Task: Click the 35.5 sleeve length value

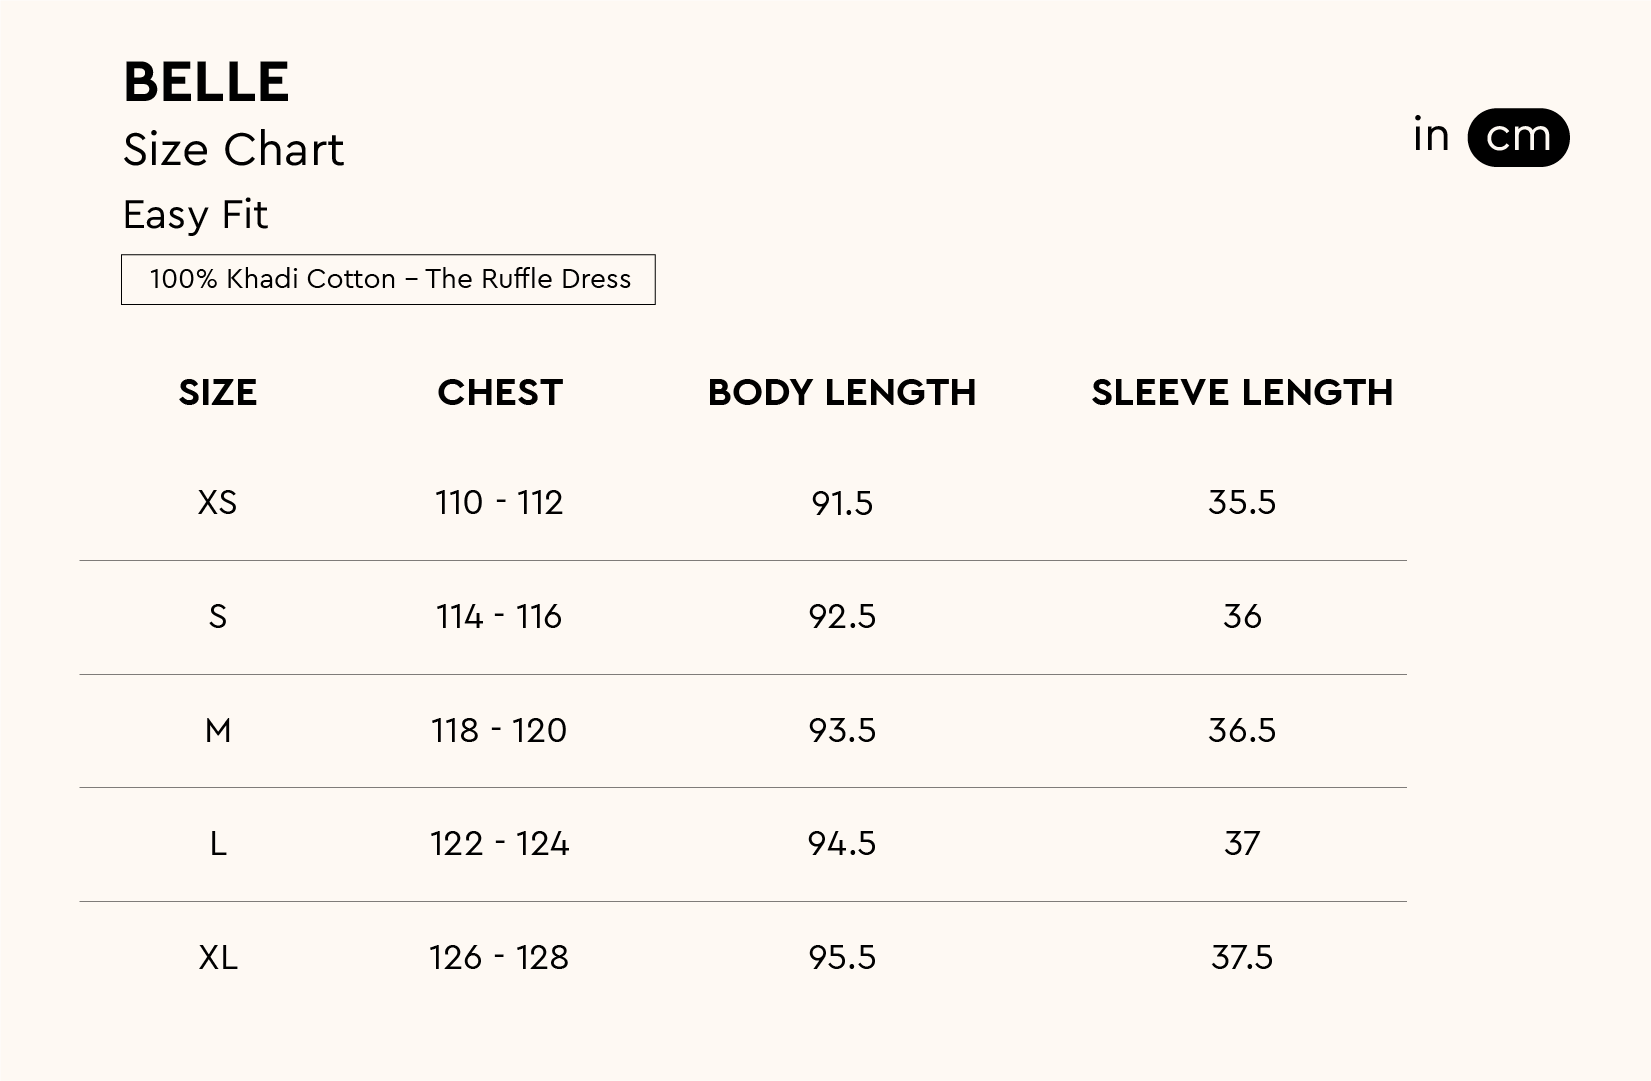Action: pos(1242,502)
